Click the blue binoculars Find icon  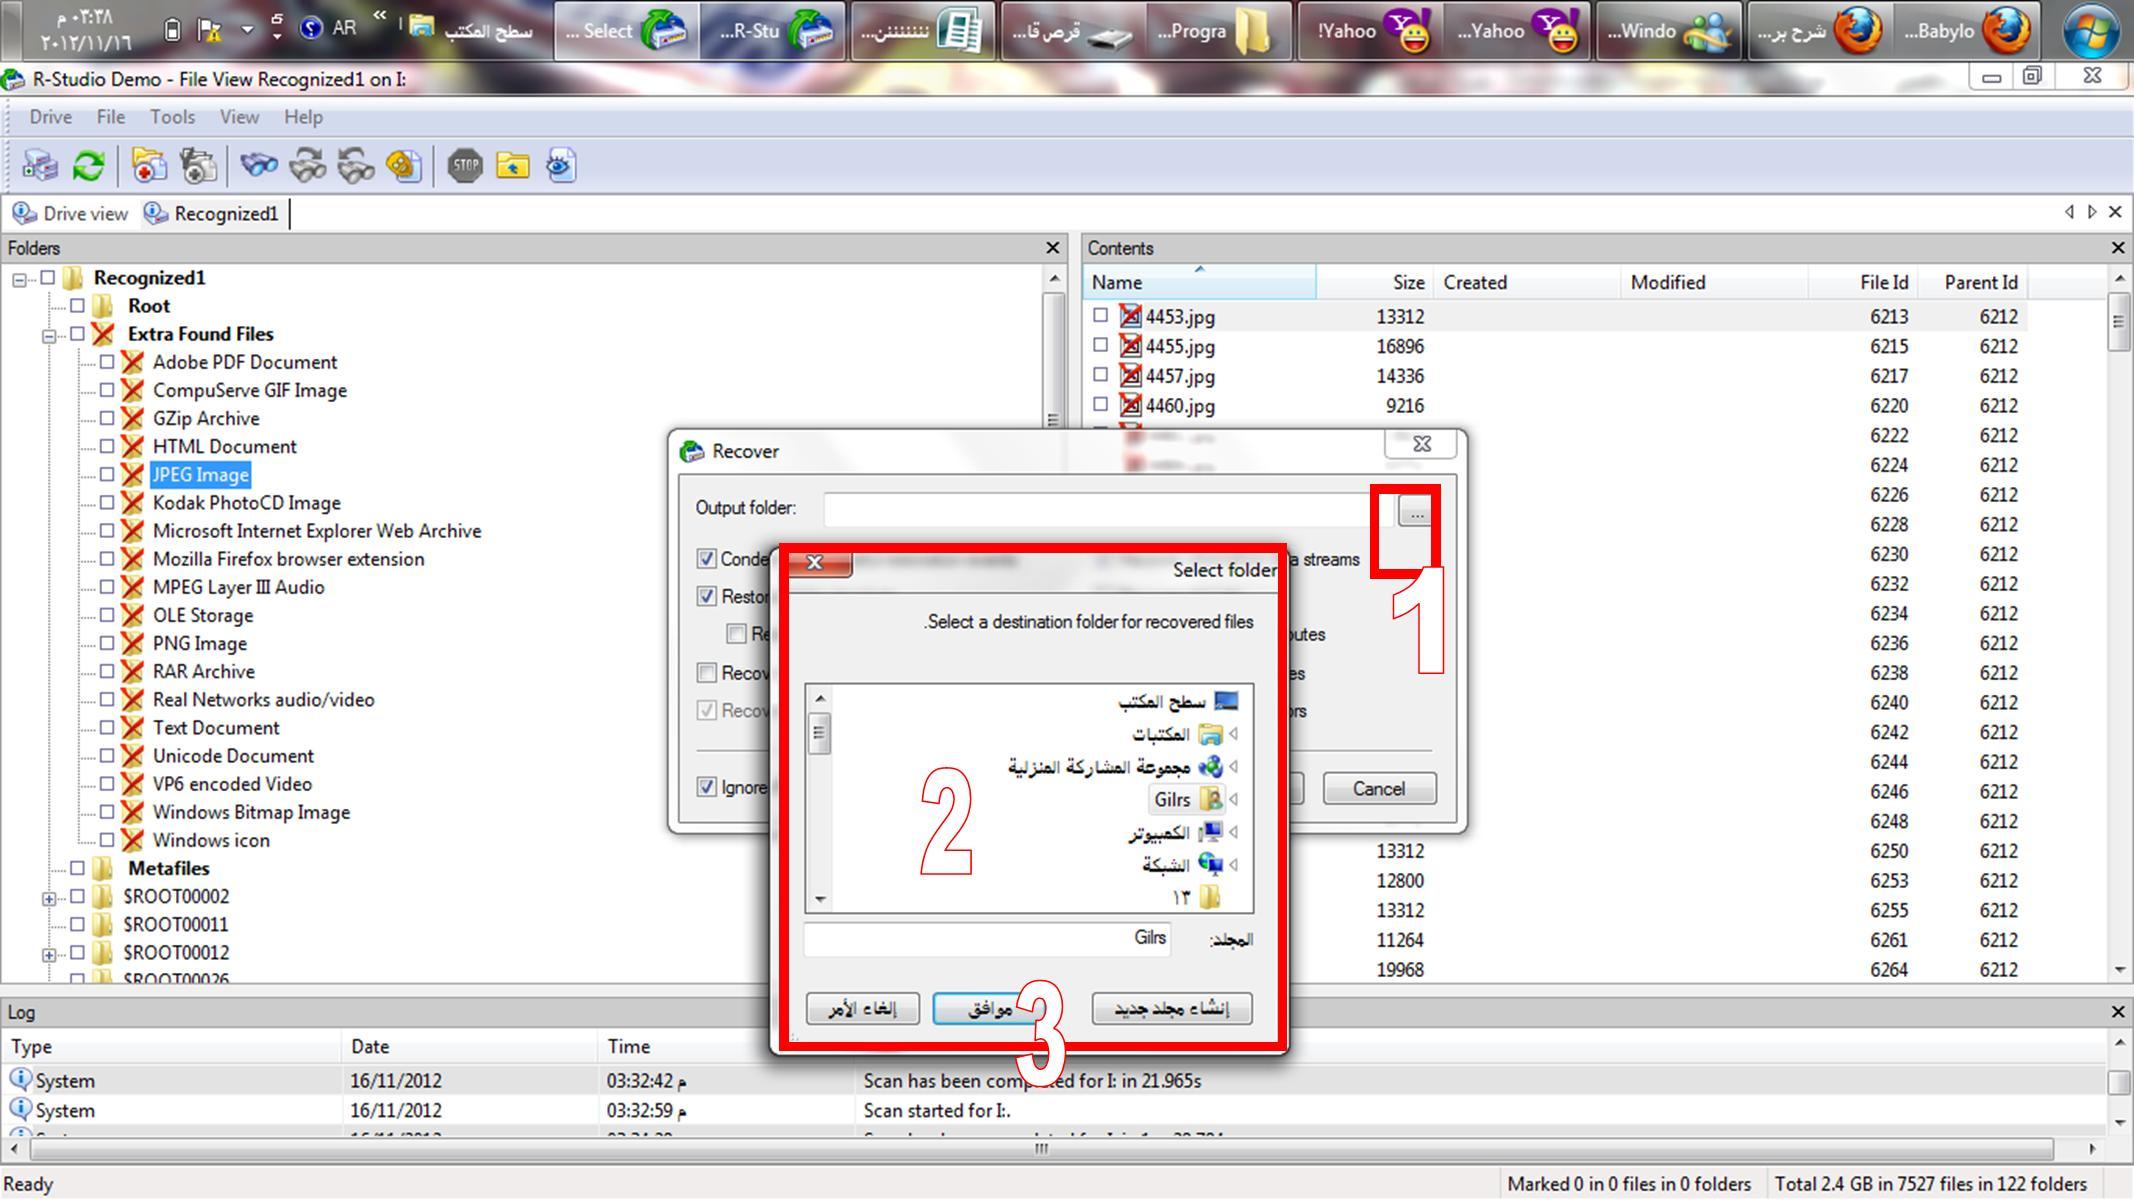coord(259,166)
